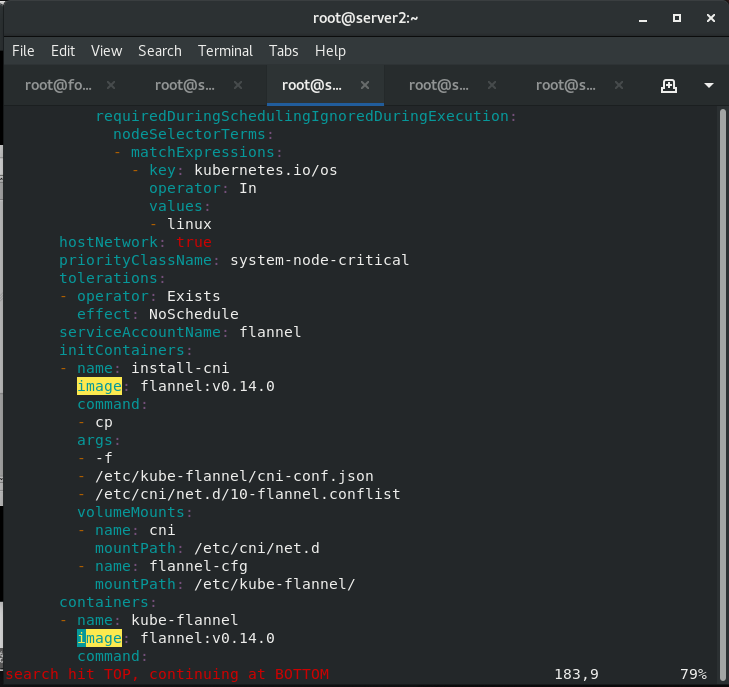Click mountPath /etc/cni/net.d

[257, 548]
